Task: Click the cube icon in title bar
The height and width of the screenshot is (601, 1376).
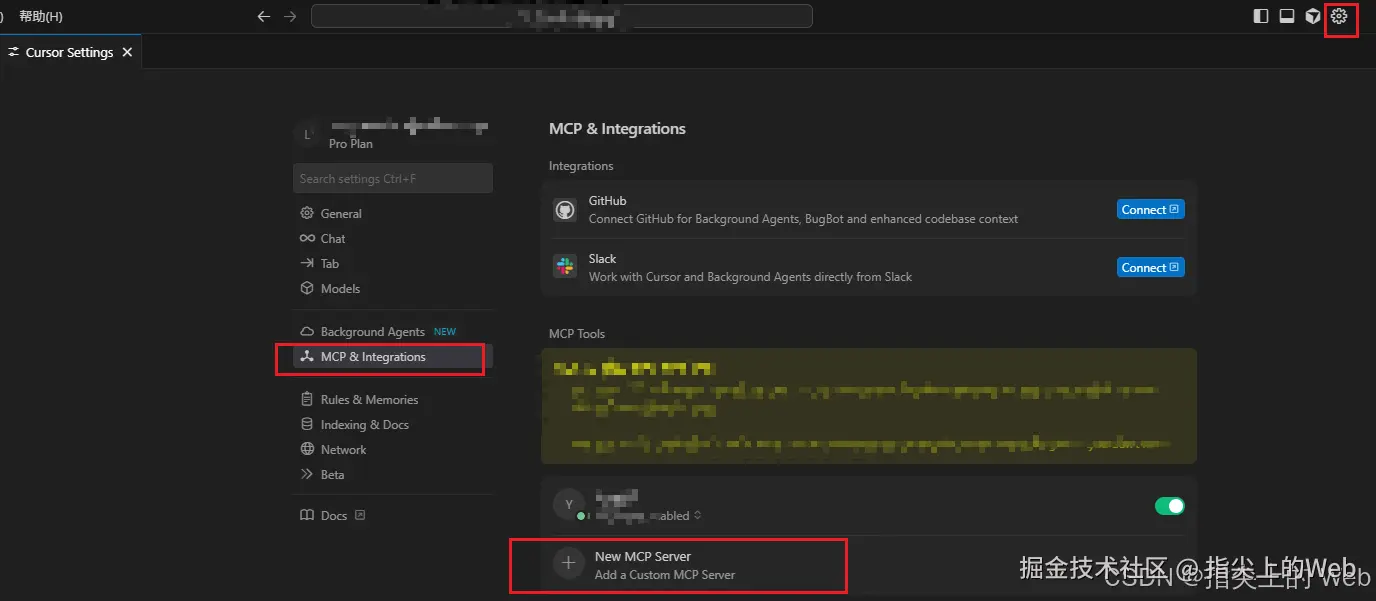Action: [1313, 16]
